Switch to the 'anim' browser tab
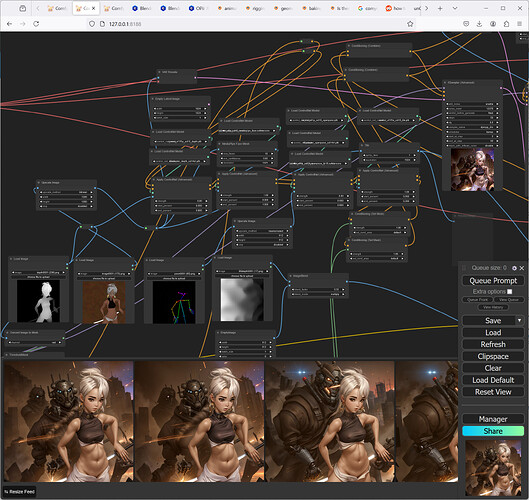The image size is (529, 500). tap(227, 8)
